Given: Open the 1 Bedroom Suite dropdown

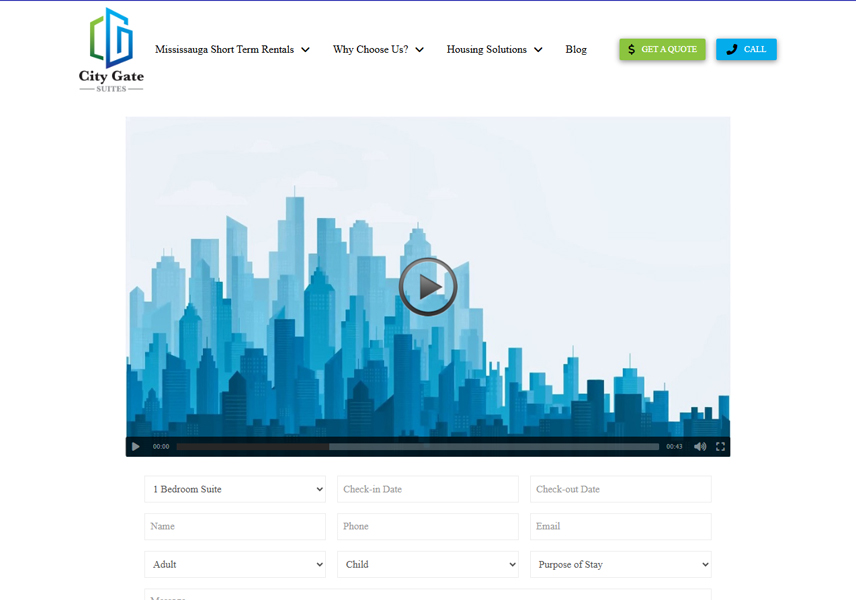Looking at the screenshot, I should (235, 489).
